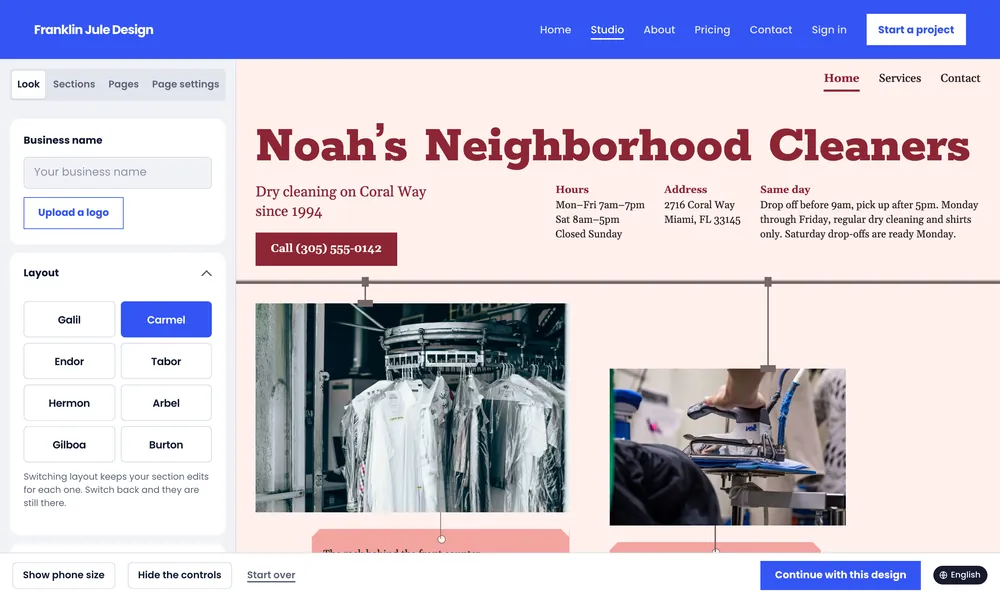Screen dimensions: 1000x597
Task: Select the Galil layout
Action: tap(69, 320)
